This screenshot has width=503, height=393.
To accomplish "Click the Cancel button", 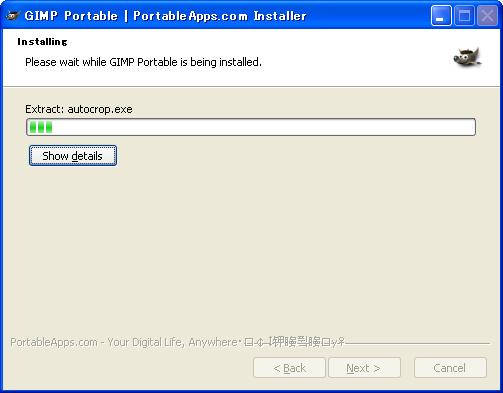I will (450, 368).
